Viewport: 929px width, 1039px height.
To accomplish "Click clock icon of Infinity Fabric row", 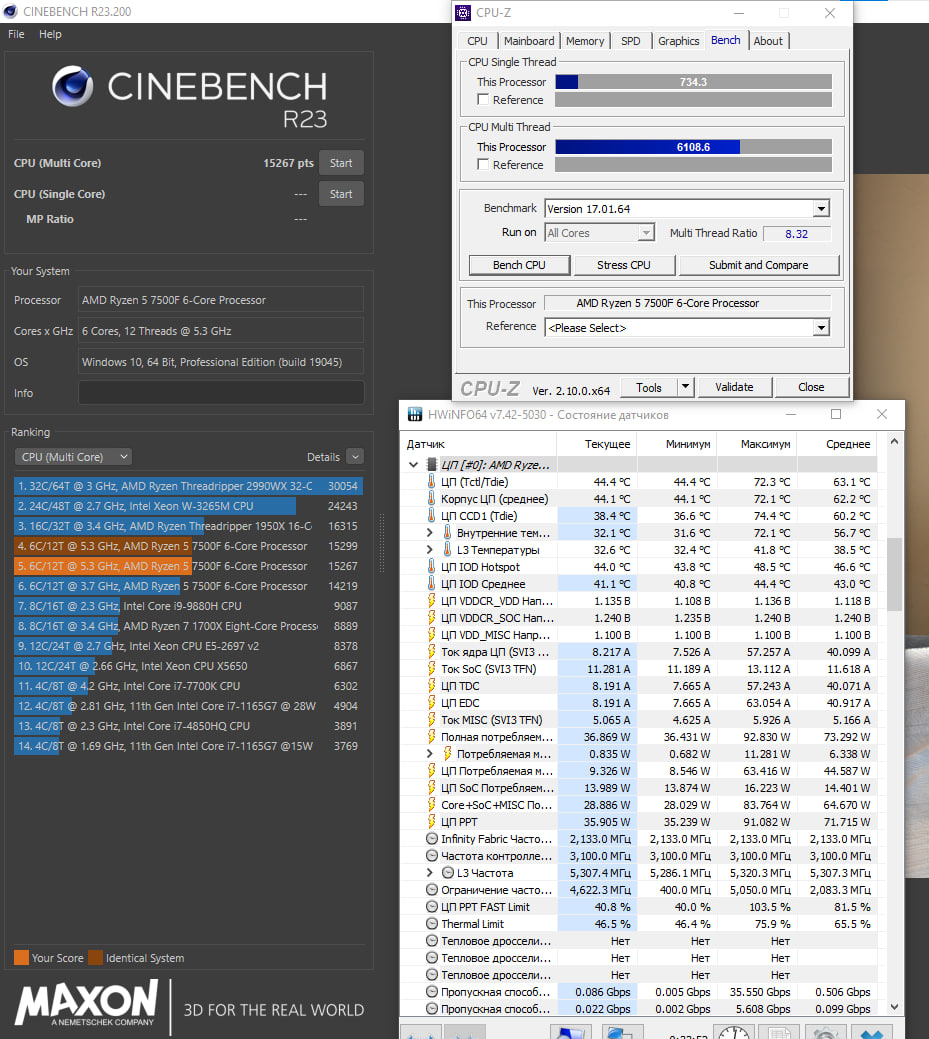I will 431,839.
